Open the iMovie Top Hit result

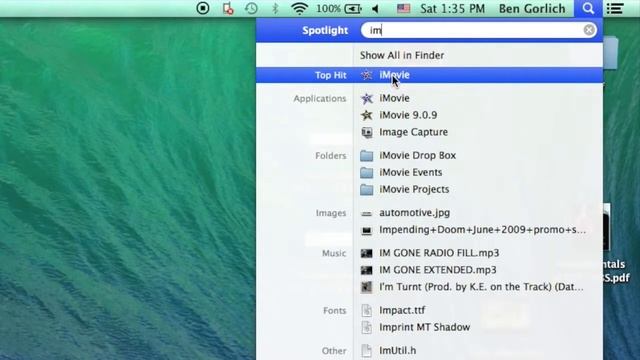tap(429, 75)
